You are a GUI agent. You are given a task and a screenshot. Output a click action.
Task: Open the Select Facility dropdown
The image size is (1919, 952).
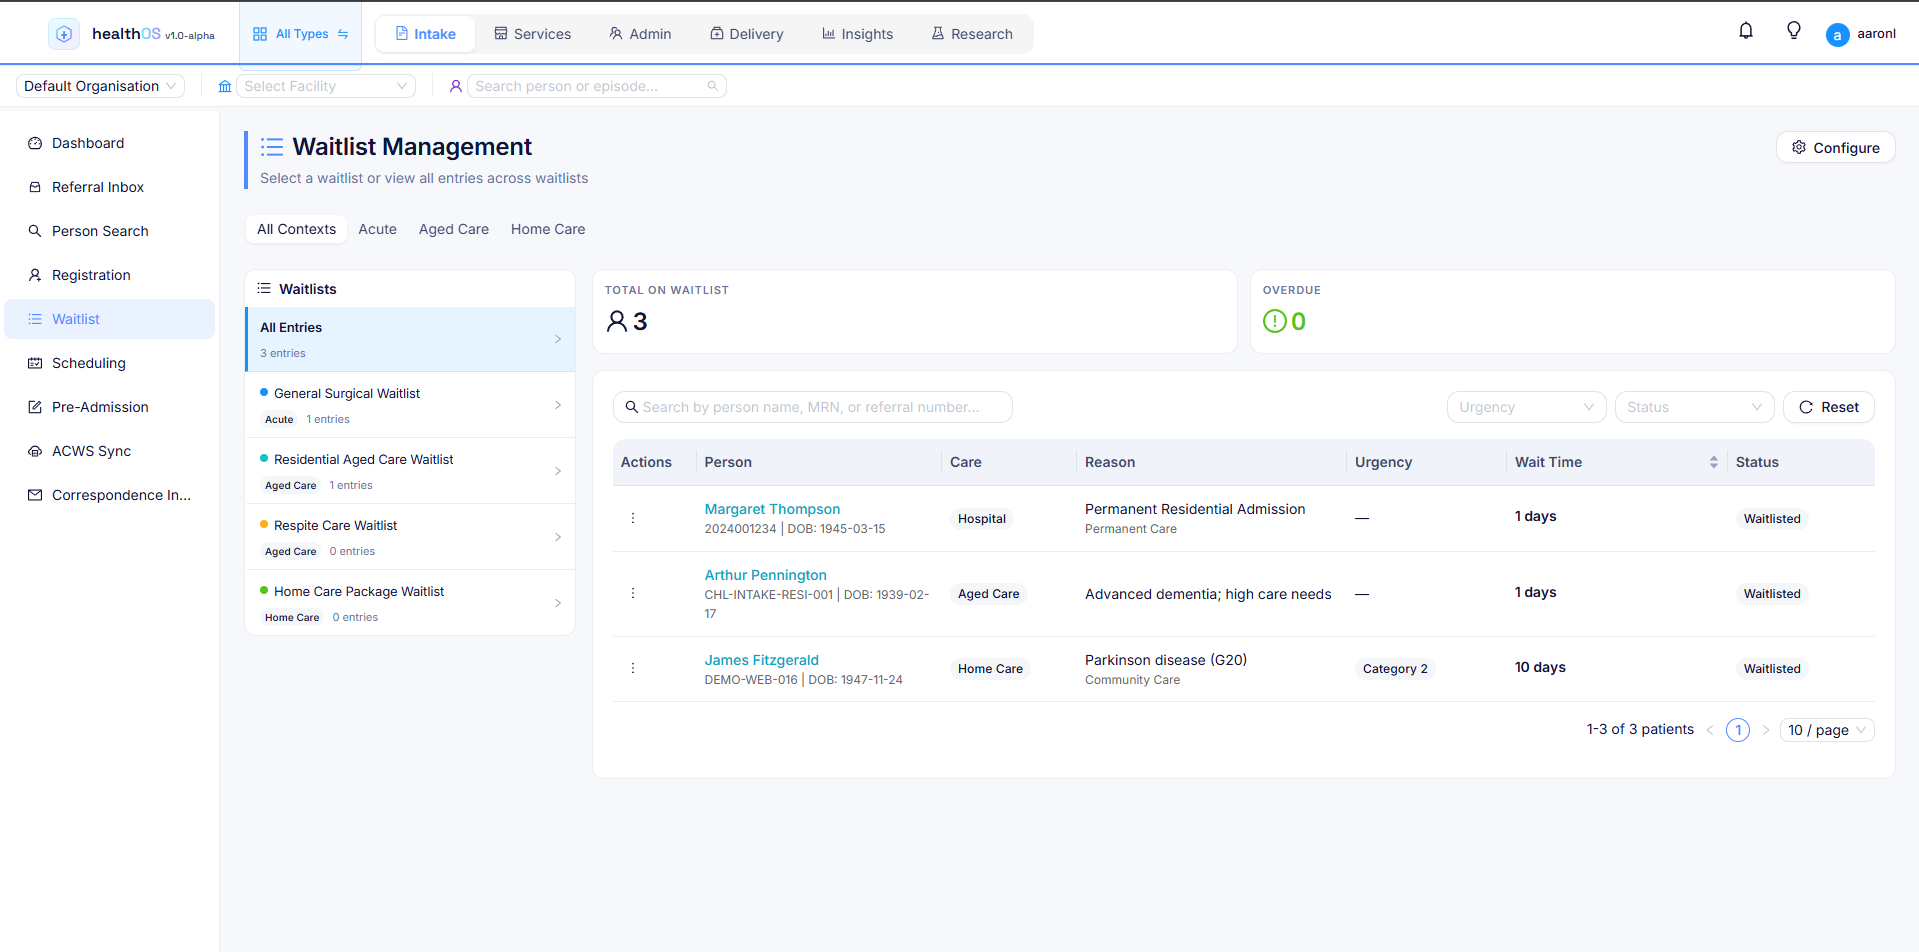coord(326,86)
